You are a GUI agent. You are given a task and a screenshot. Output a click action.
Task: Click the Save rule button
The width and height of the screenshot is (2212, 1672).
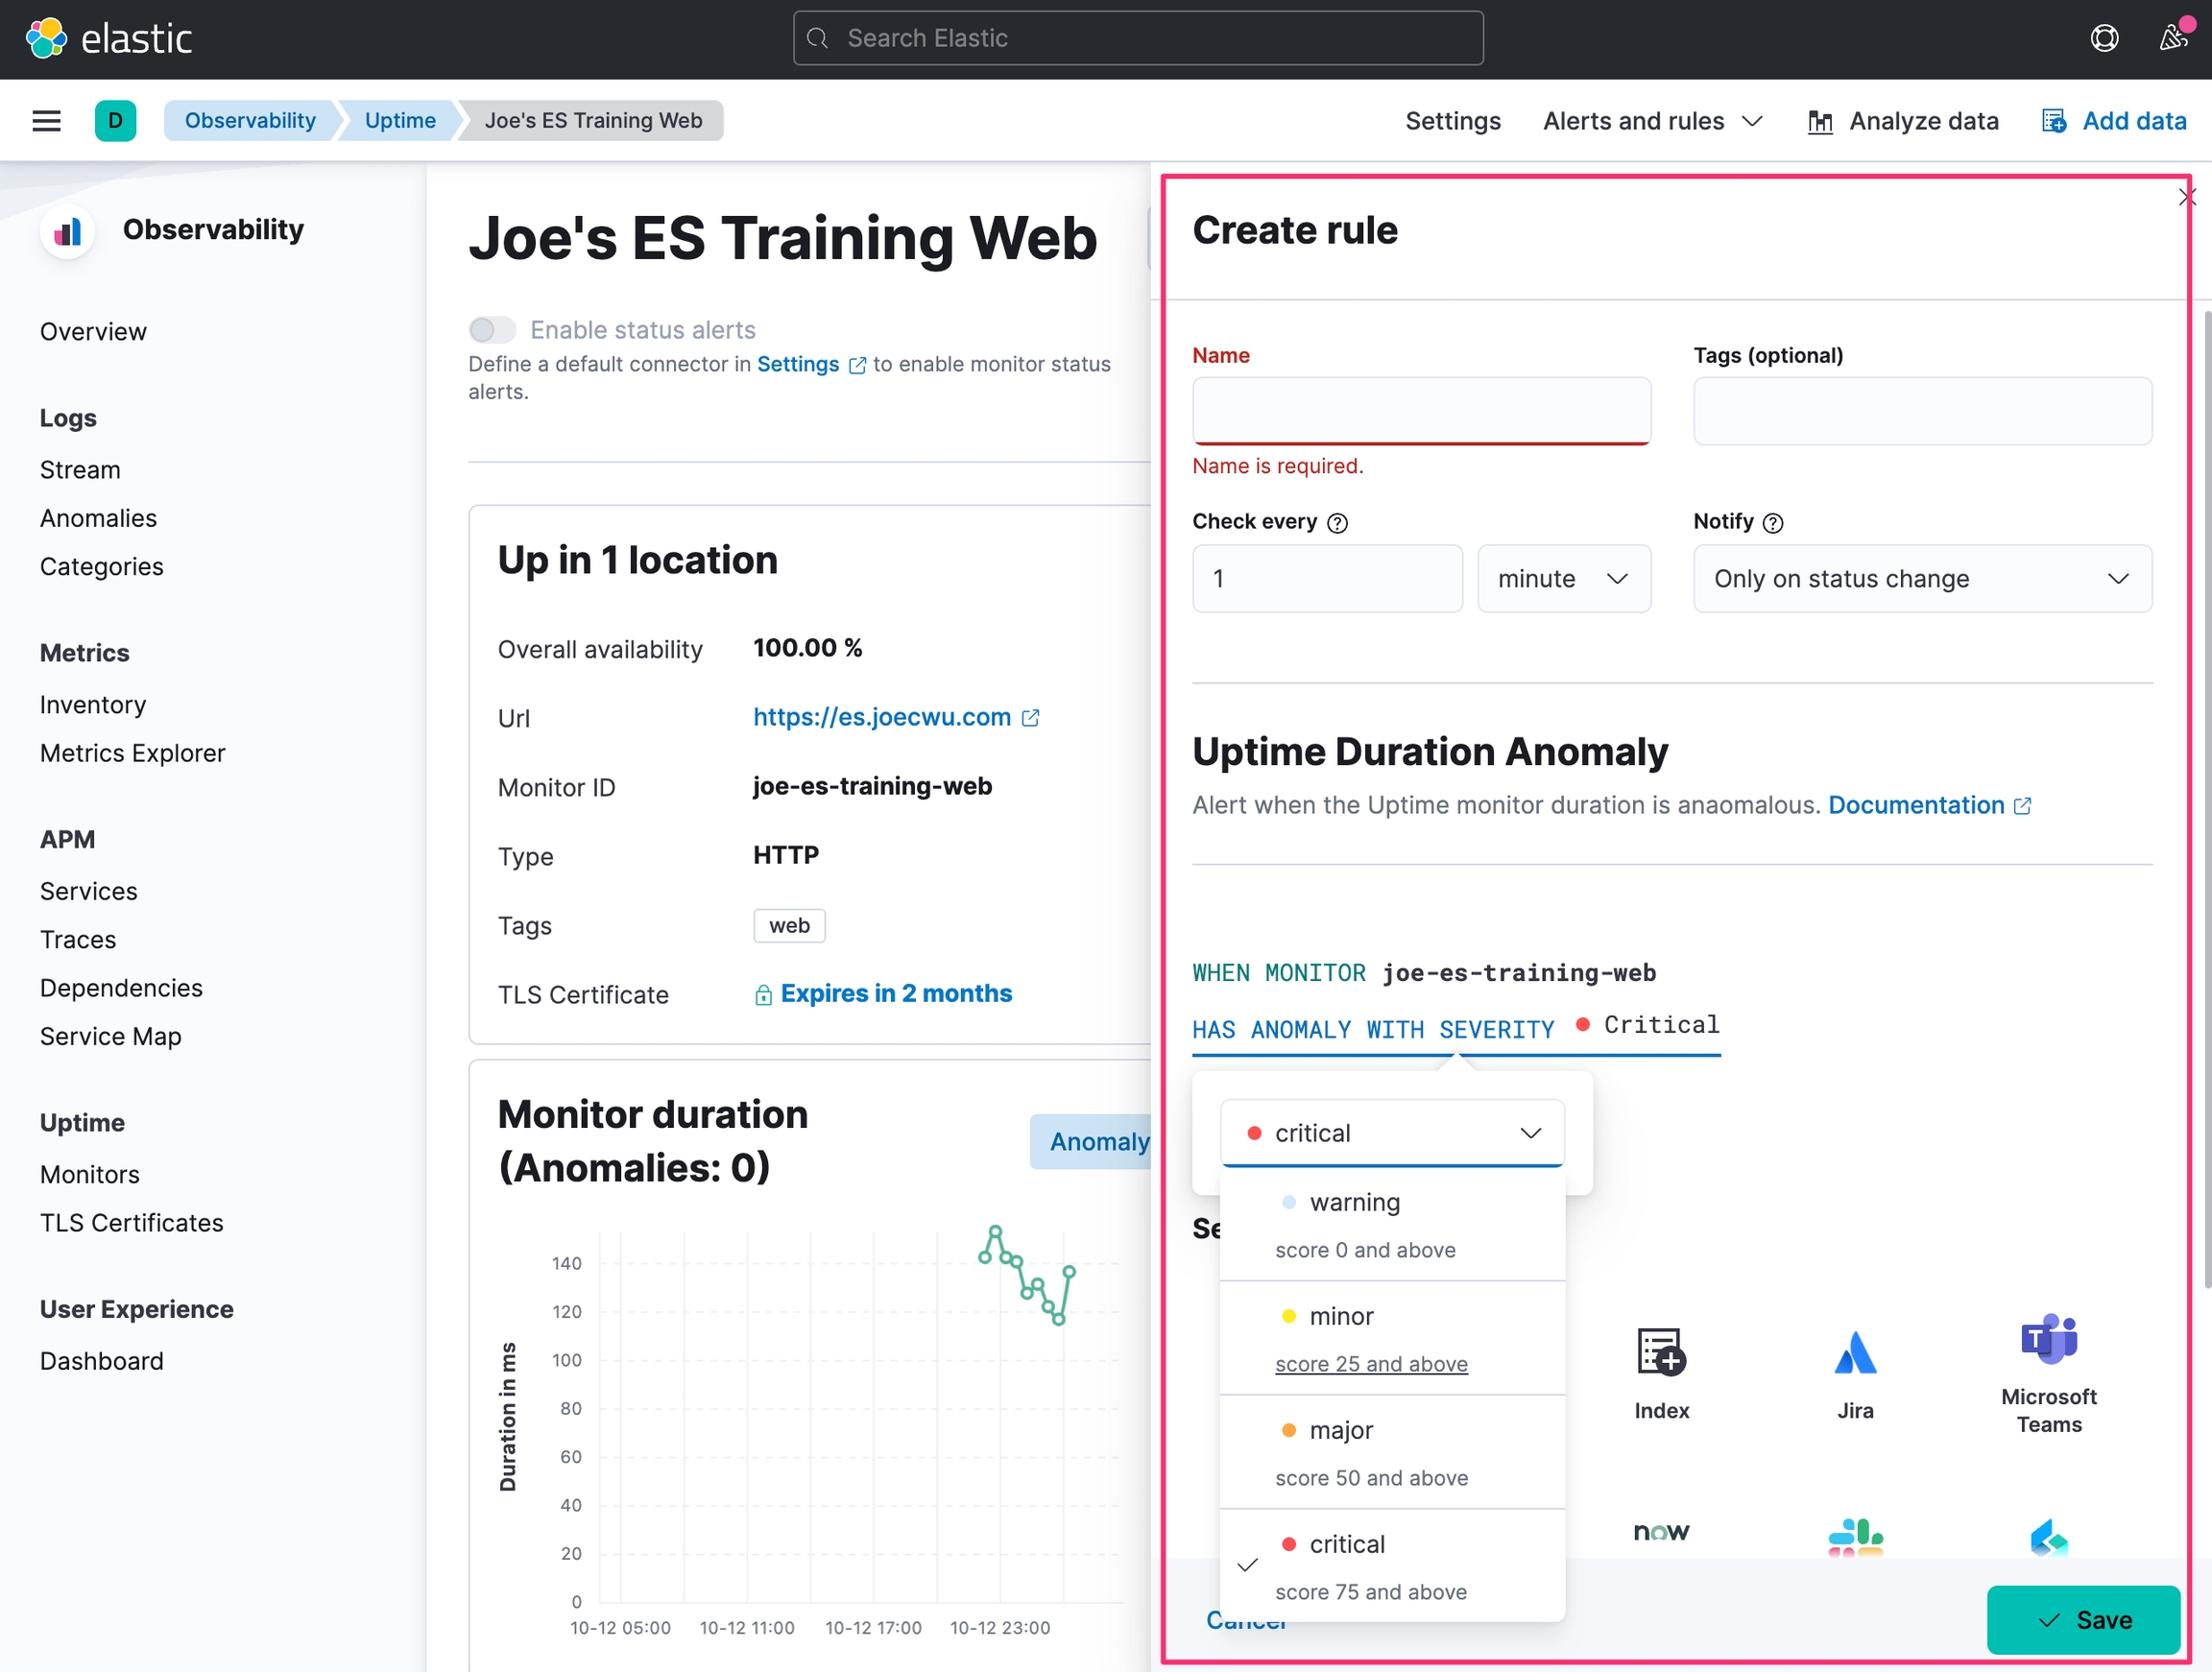[x=2082, y=1619]
